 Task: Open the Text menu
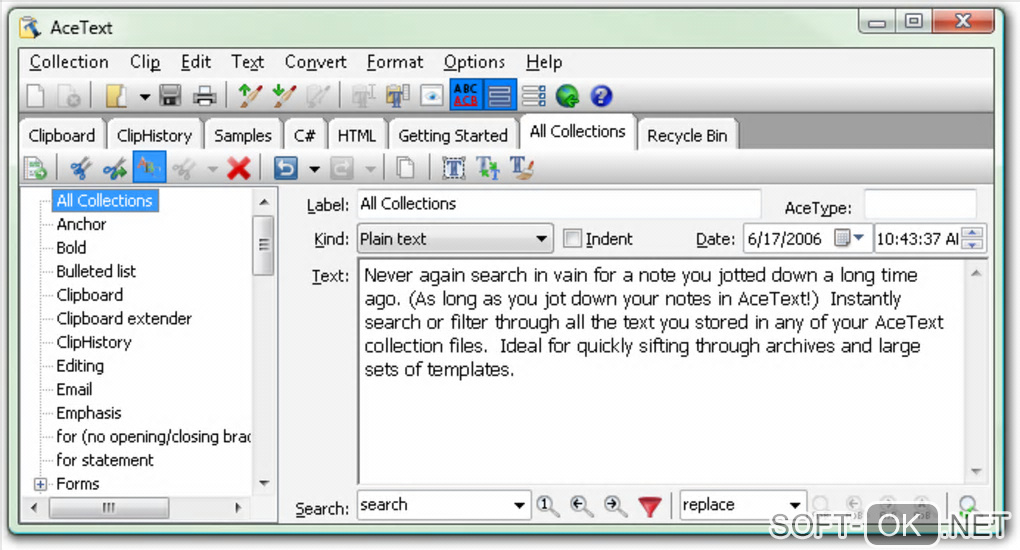point(248,62)
